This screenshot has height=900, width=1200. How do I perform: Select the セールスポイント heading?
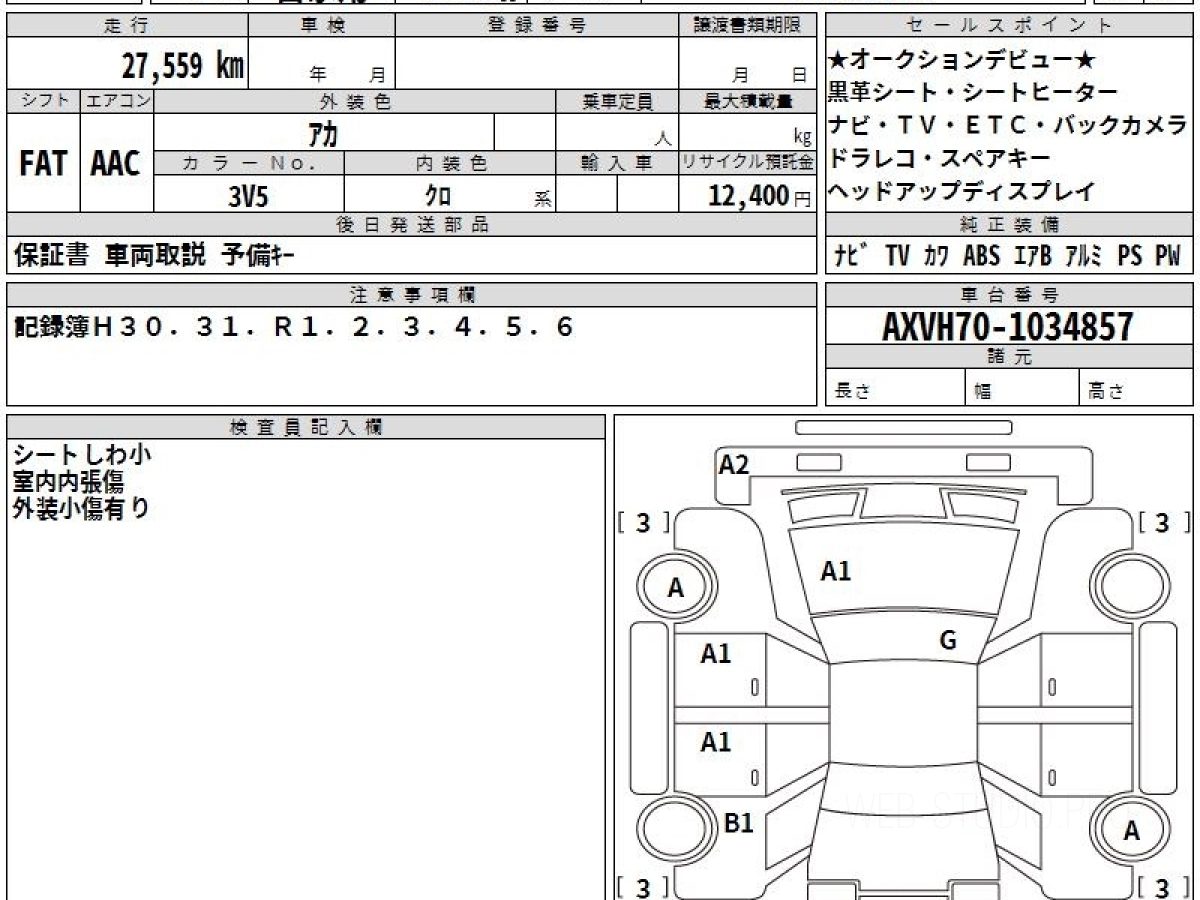point(1009,26)
